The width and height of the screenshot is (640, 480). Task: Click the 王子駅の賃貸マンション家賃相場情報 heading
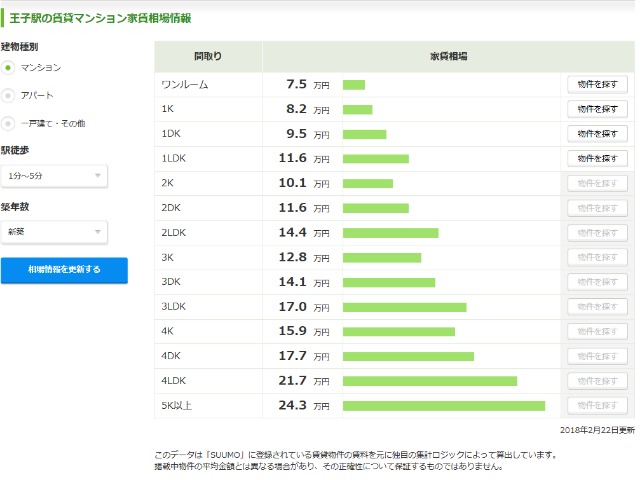coord(100,18)
